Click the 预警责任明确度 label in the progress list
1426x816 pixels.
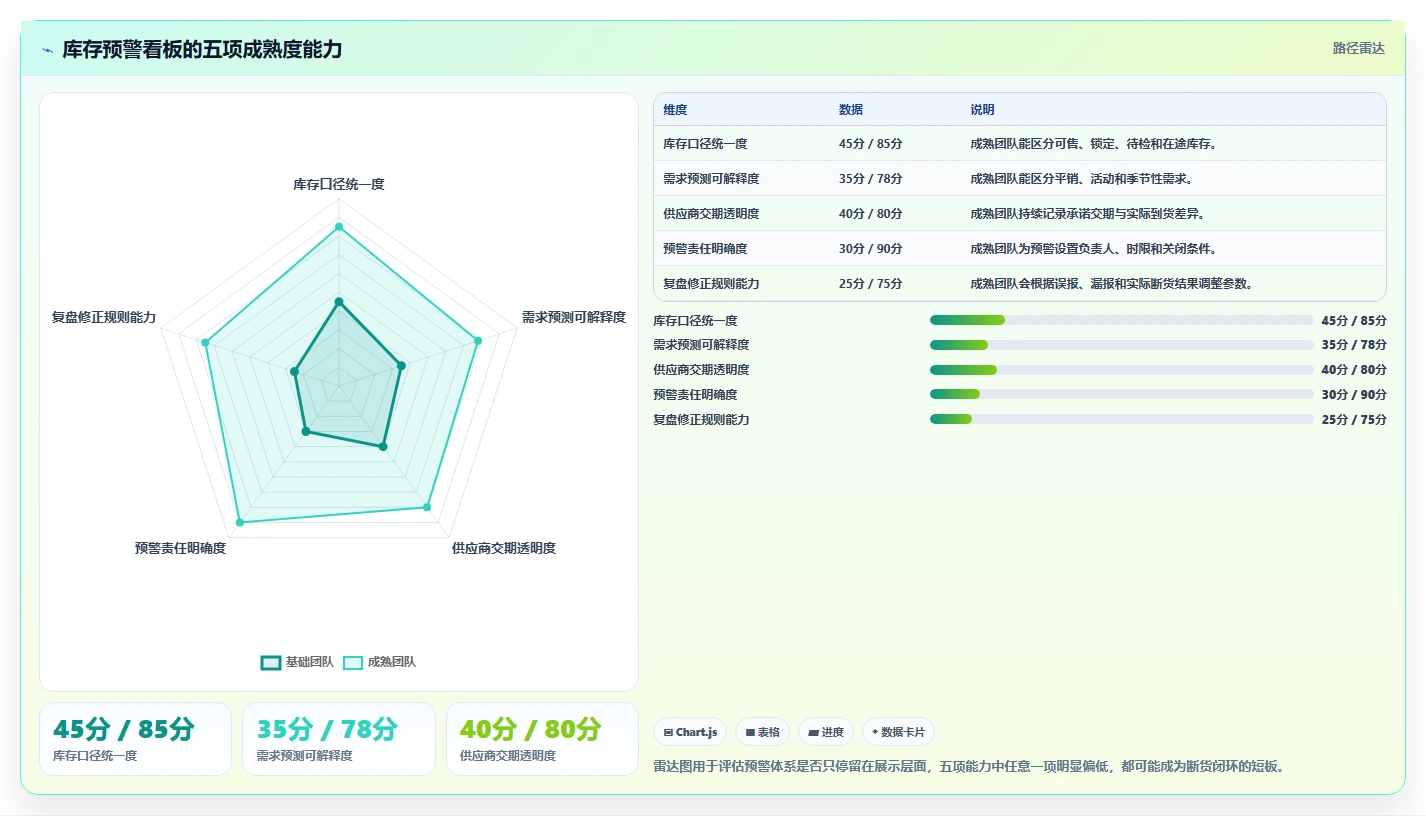[x=695, y=395]
